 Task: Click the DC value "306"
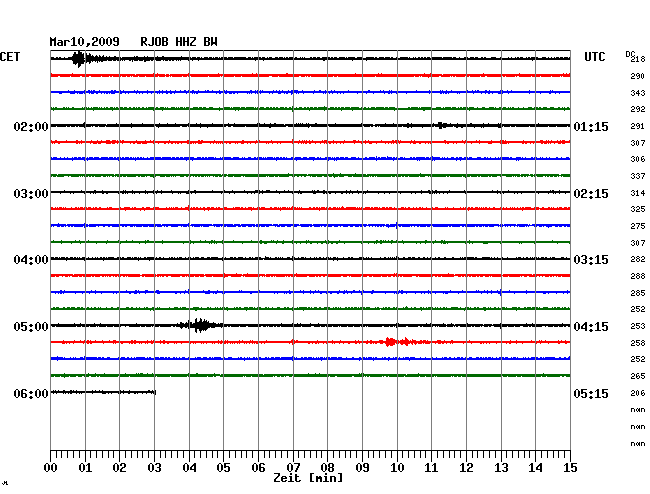pyautogui.click(x=638, y=160)
